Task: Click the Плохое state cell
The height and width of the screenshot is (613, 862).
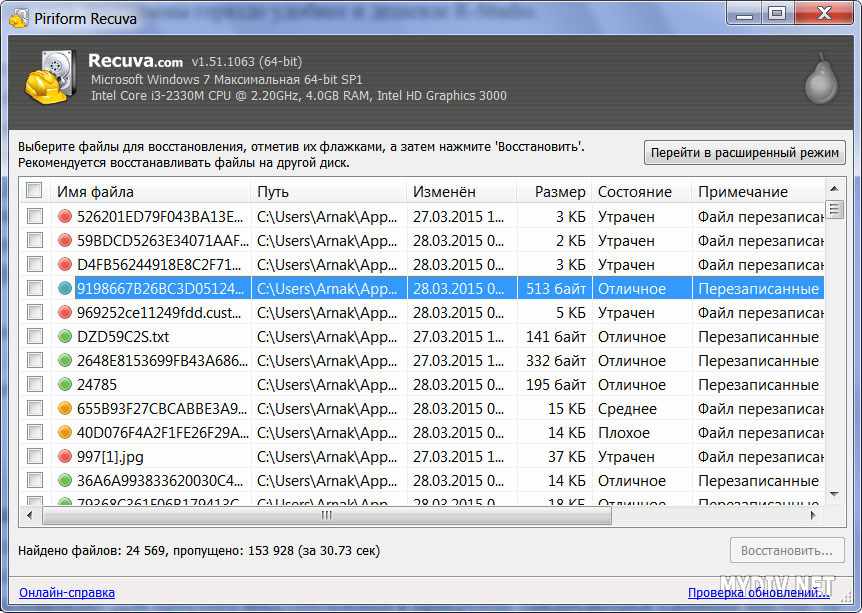Action: tap(624, 433)
